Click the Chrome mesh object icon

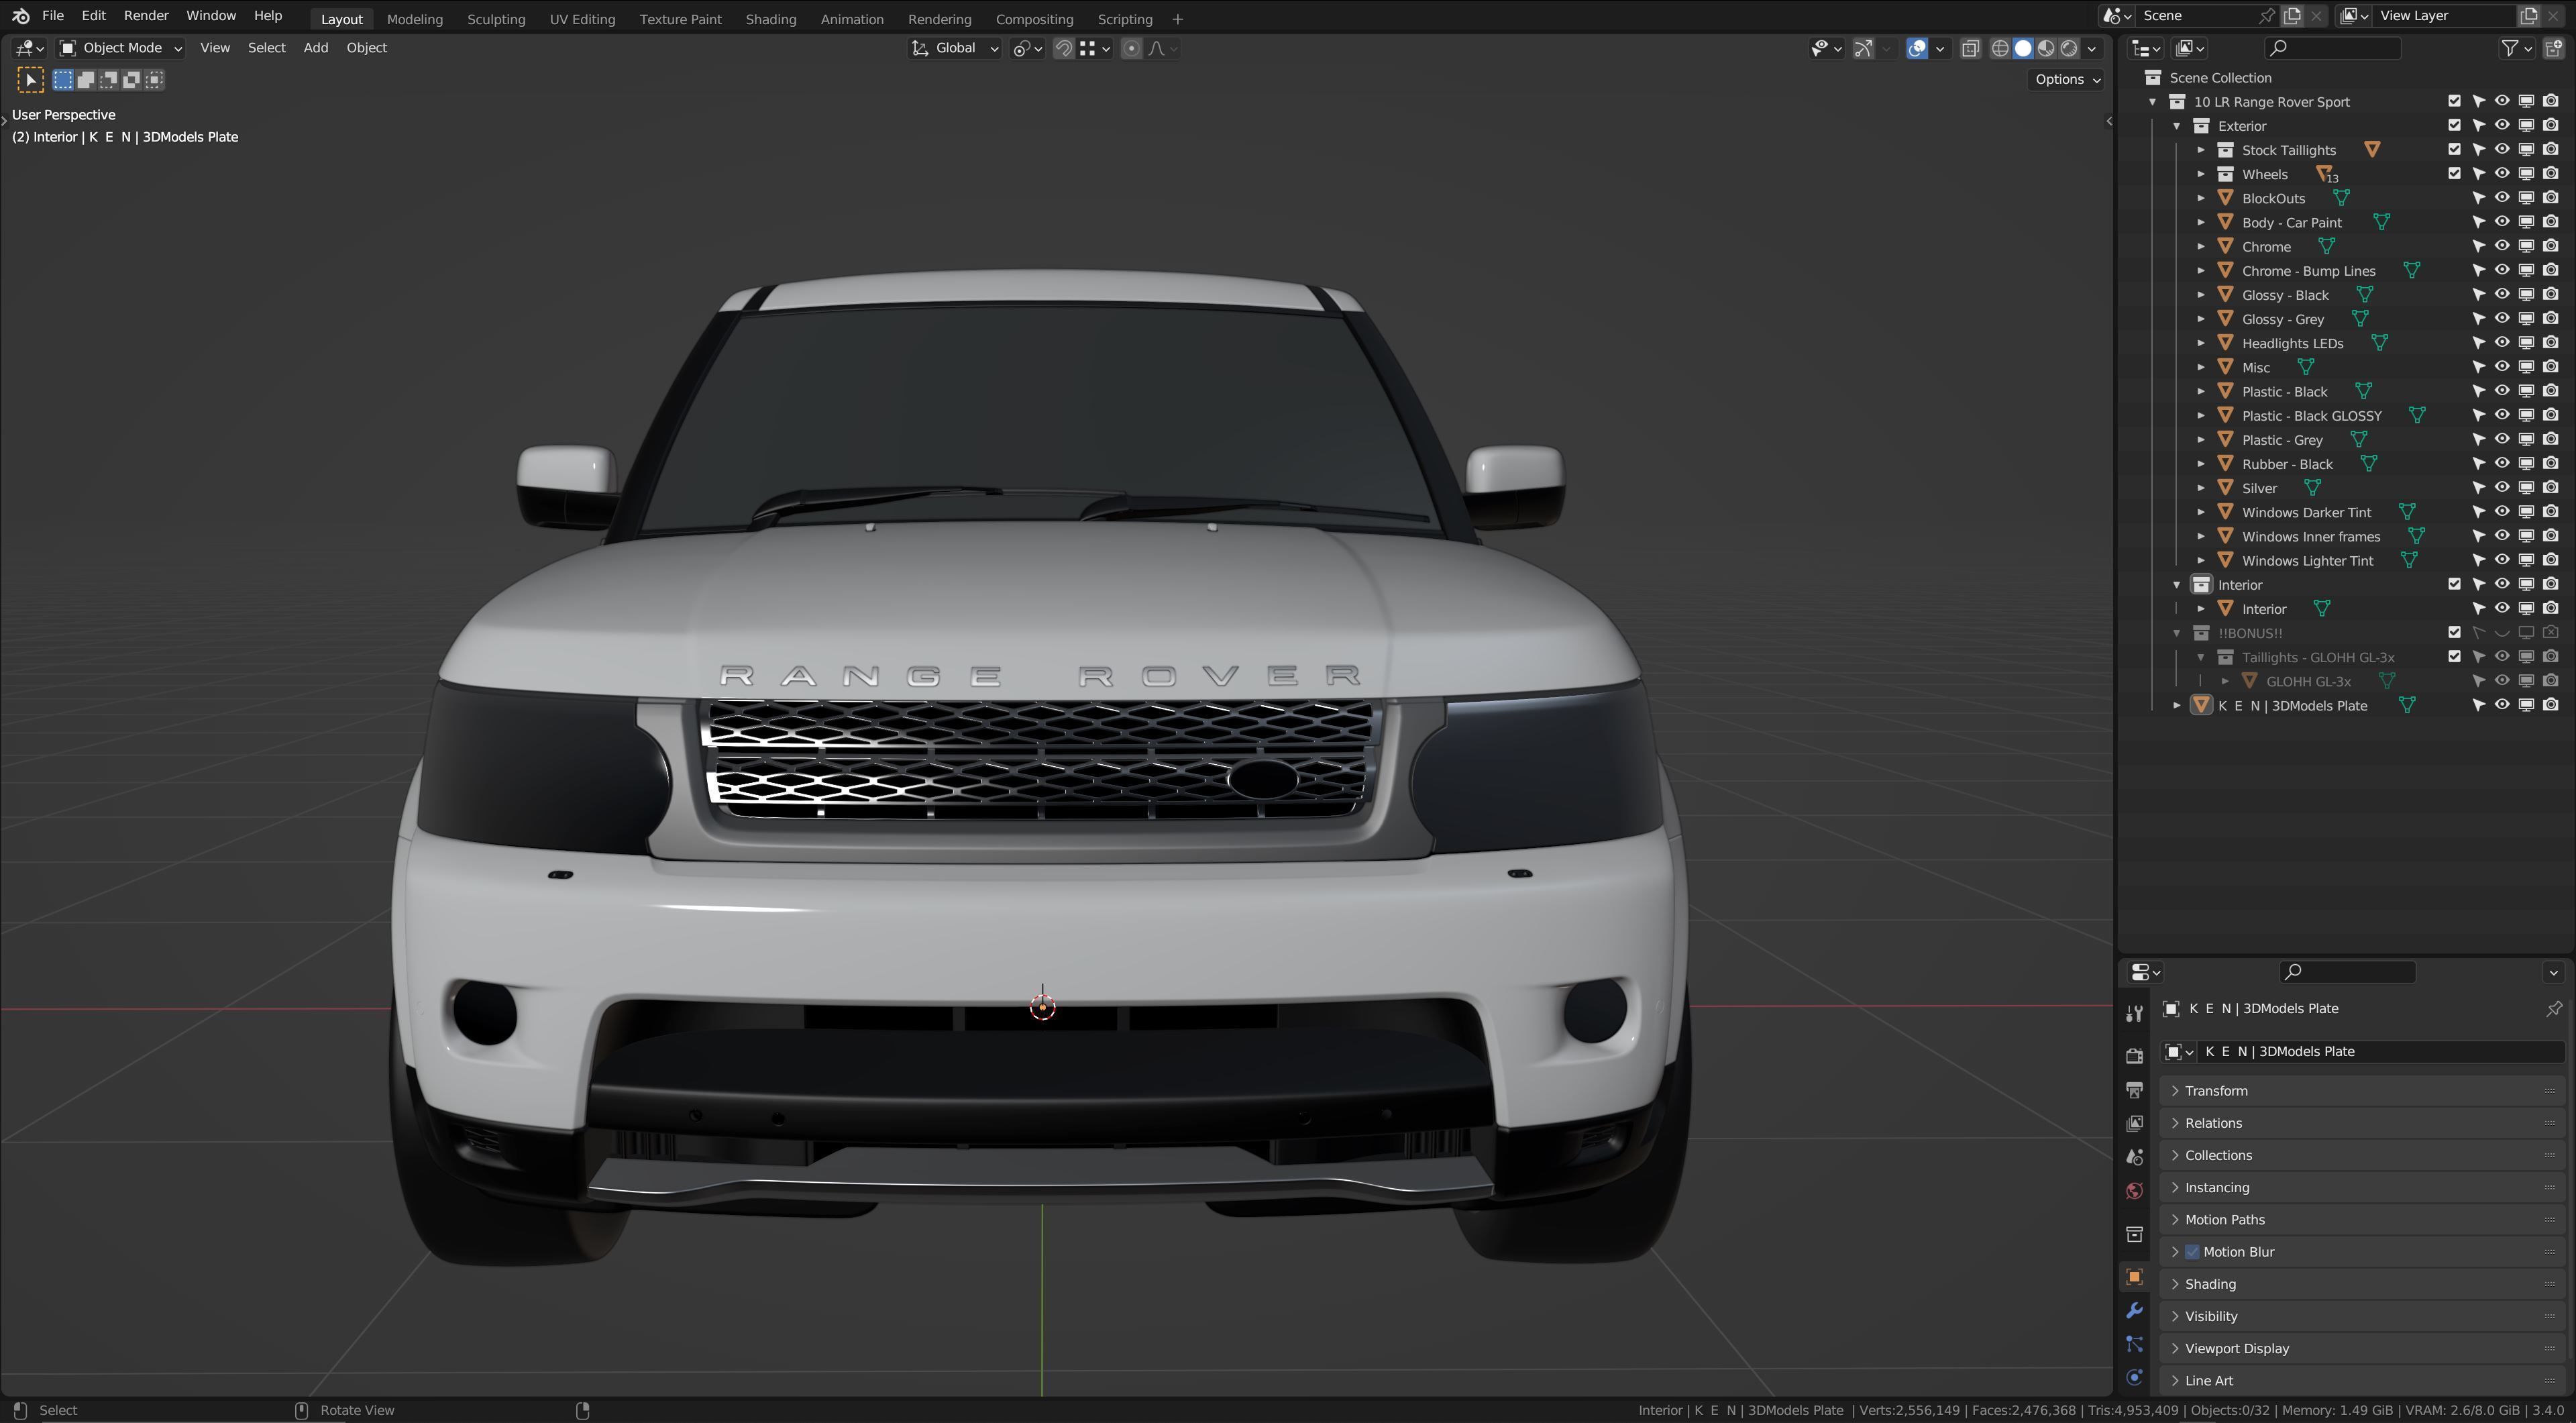click(x=2225, y=246)
